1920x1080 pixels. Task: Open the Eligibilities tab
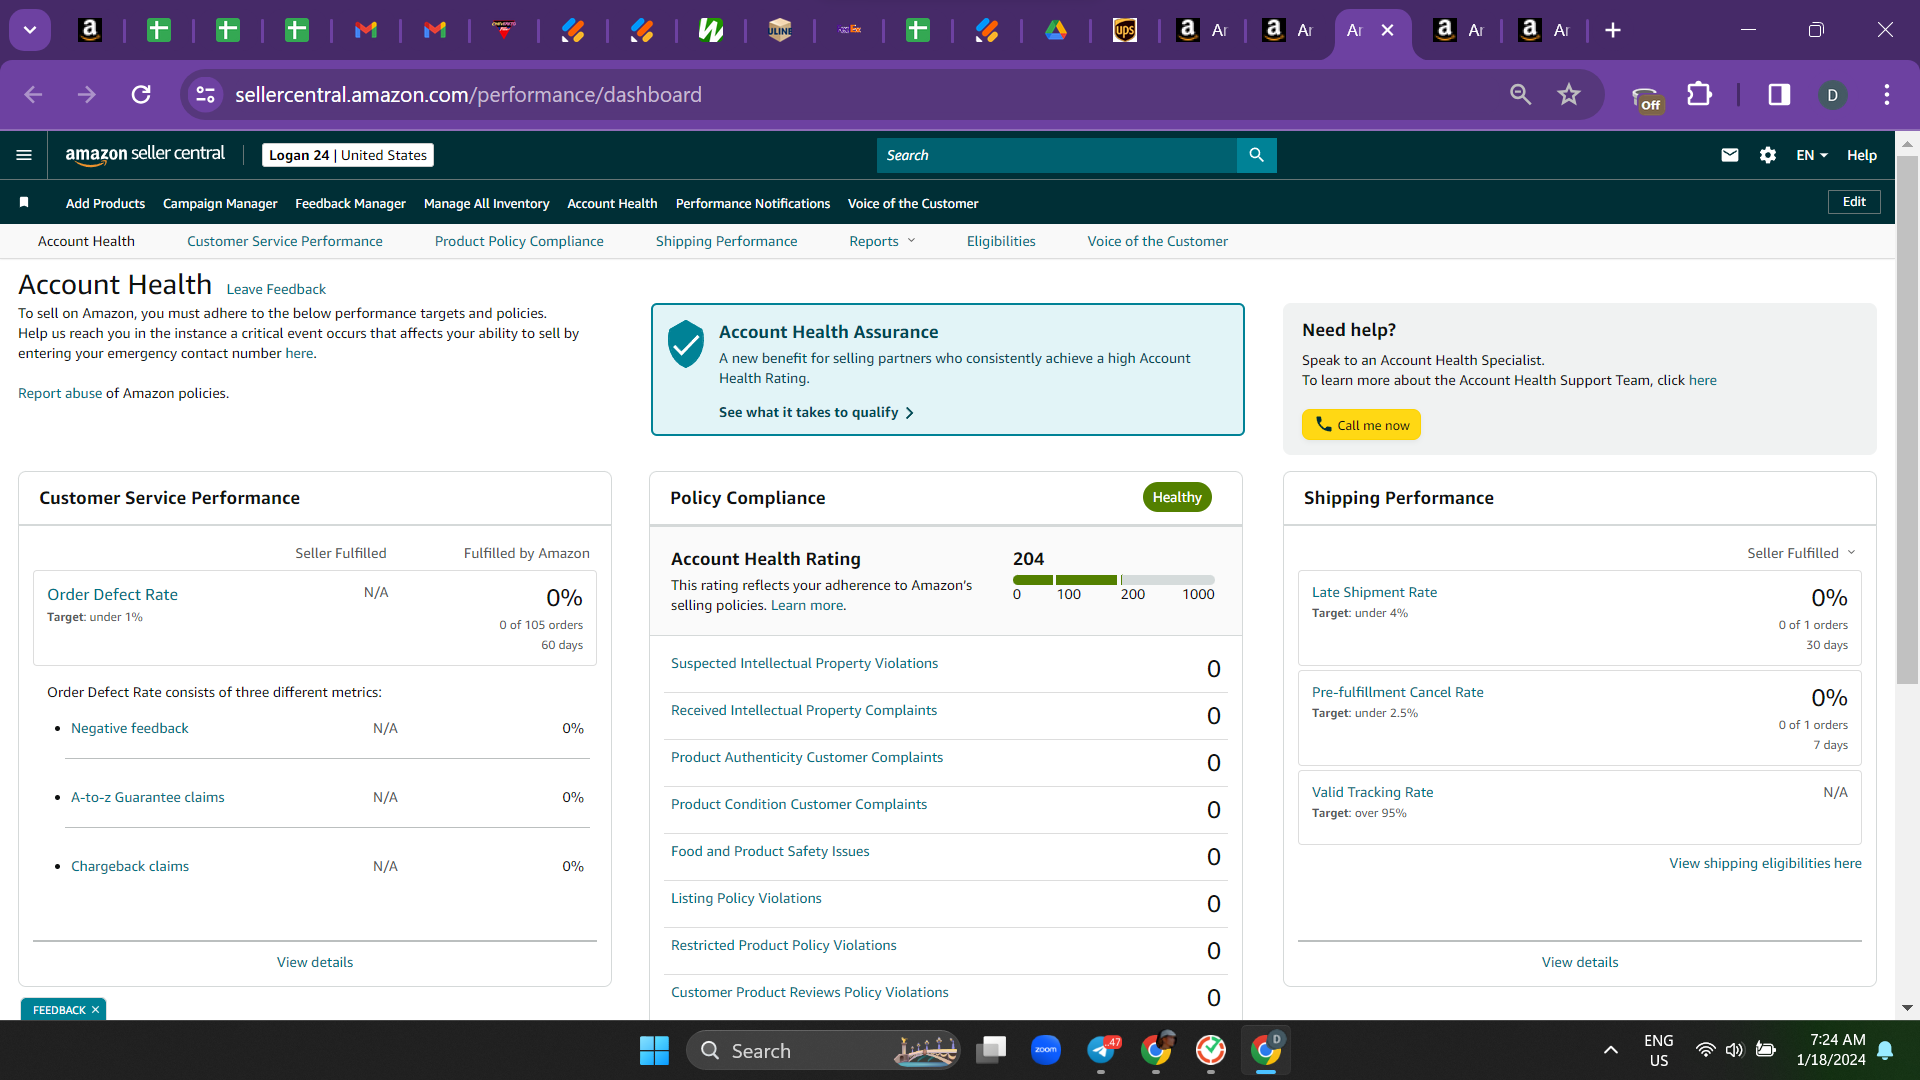coord(1001,241)
